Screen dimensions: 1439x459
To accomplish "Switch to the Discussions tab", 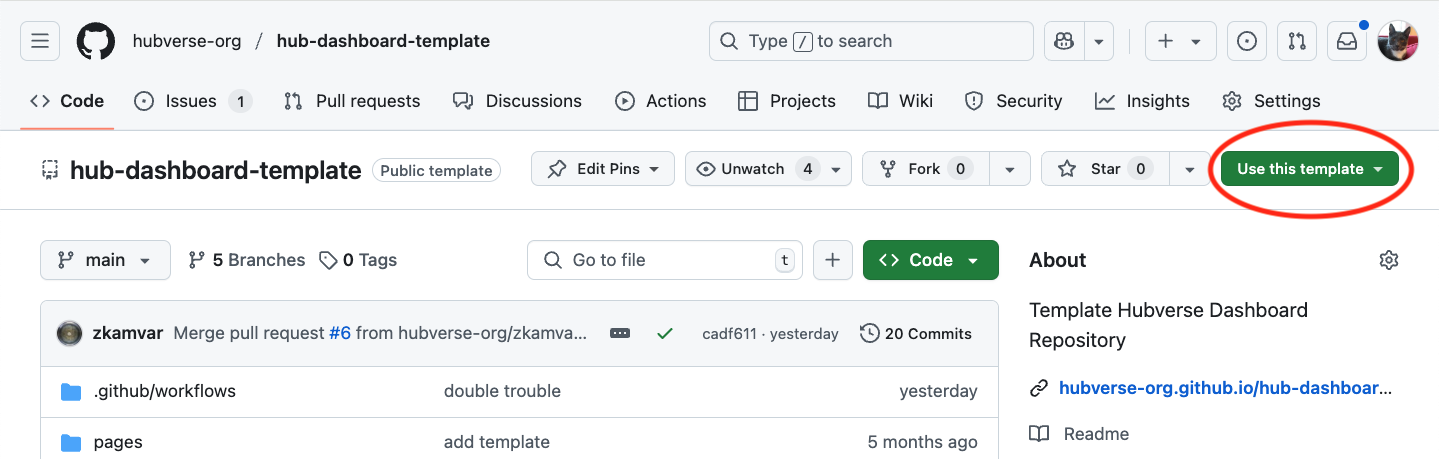I will (x=517, y=101).
